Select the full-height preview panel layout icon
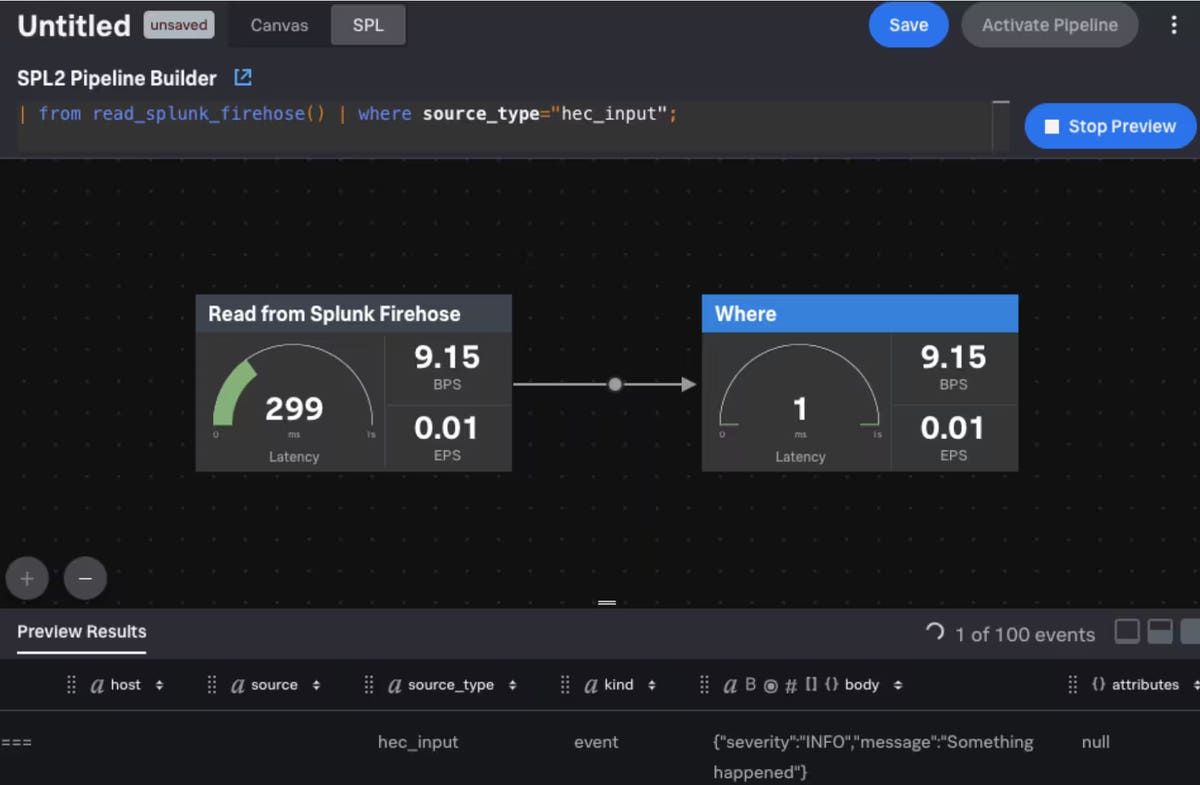The width and height of the screenshot is (1200, 785). point(1190,632)
